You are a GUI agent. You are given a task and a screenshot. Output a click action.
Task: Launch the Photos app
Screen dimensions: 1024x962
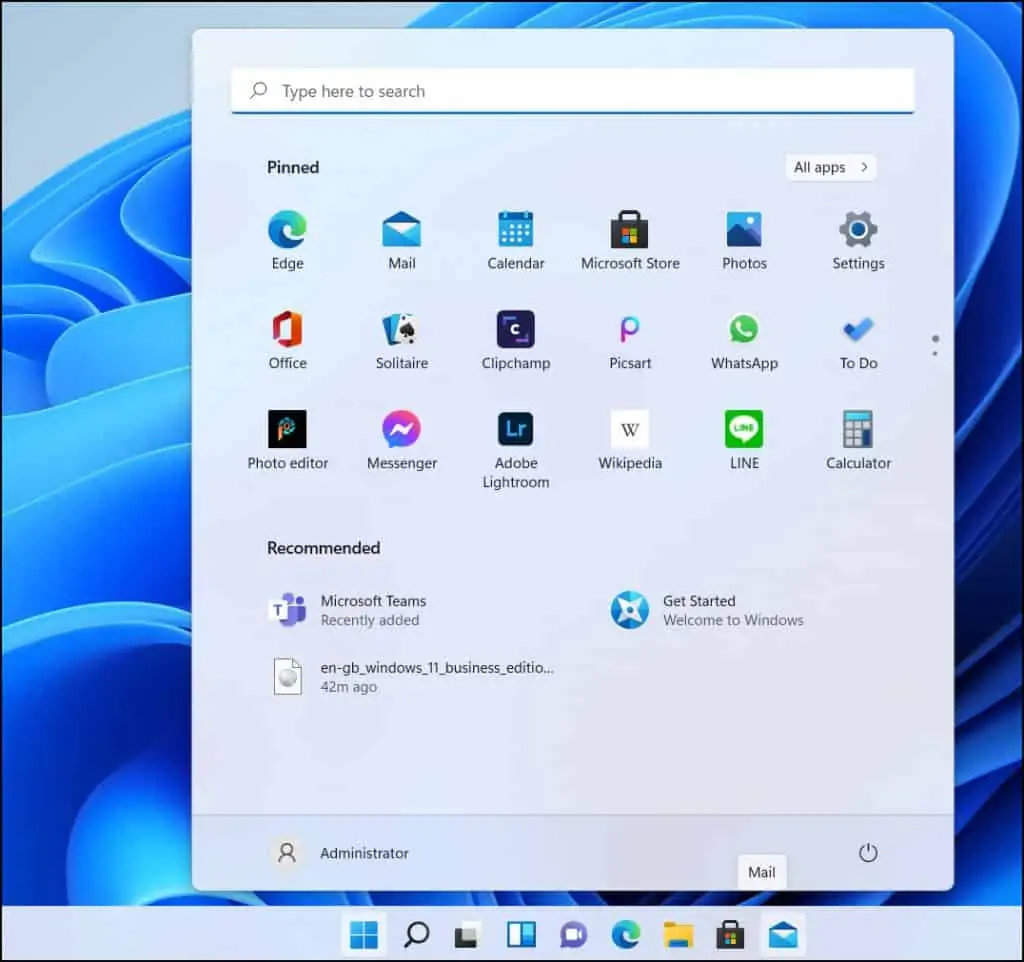point(744,240)
